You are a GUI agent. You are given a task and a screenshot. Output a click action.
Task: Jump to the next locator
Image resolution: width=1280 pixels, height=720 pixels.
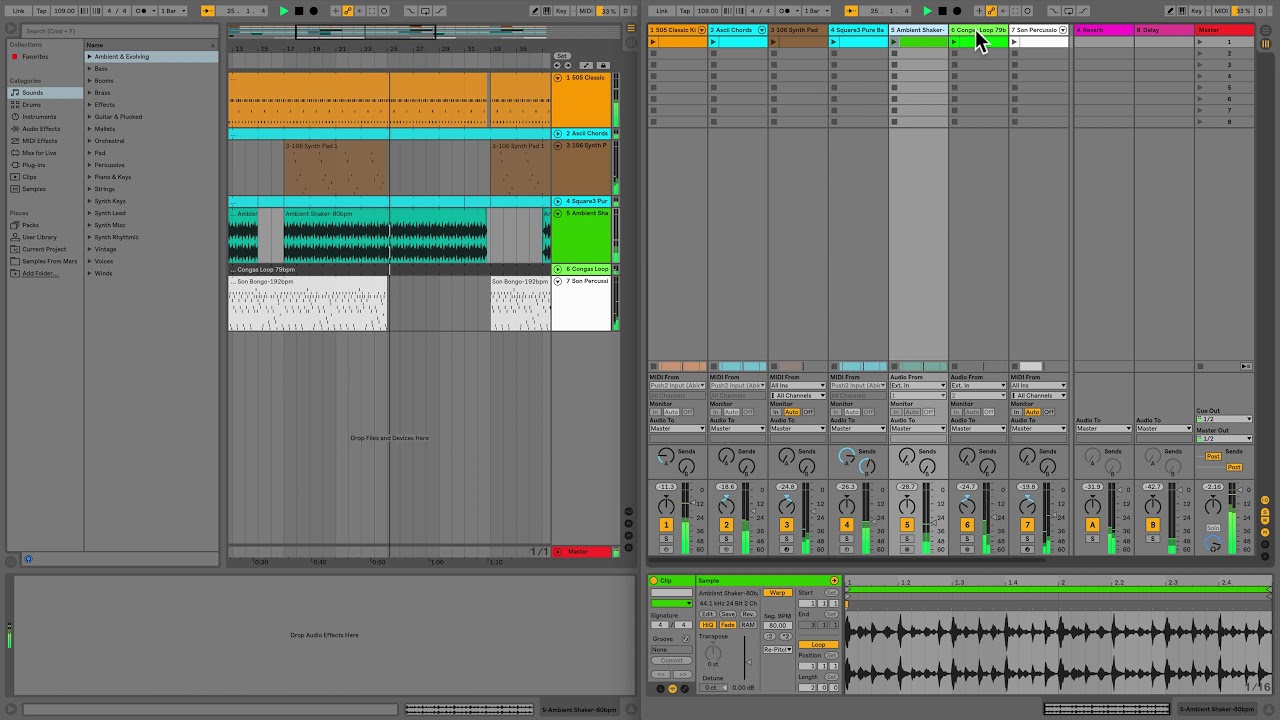pos(567,66)
